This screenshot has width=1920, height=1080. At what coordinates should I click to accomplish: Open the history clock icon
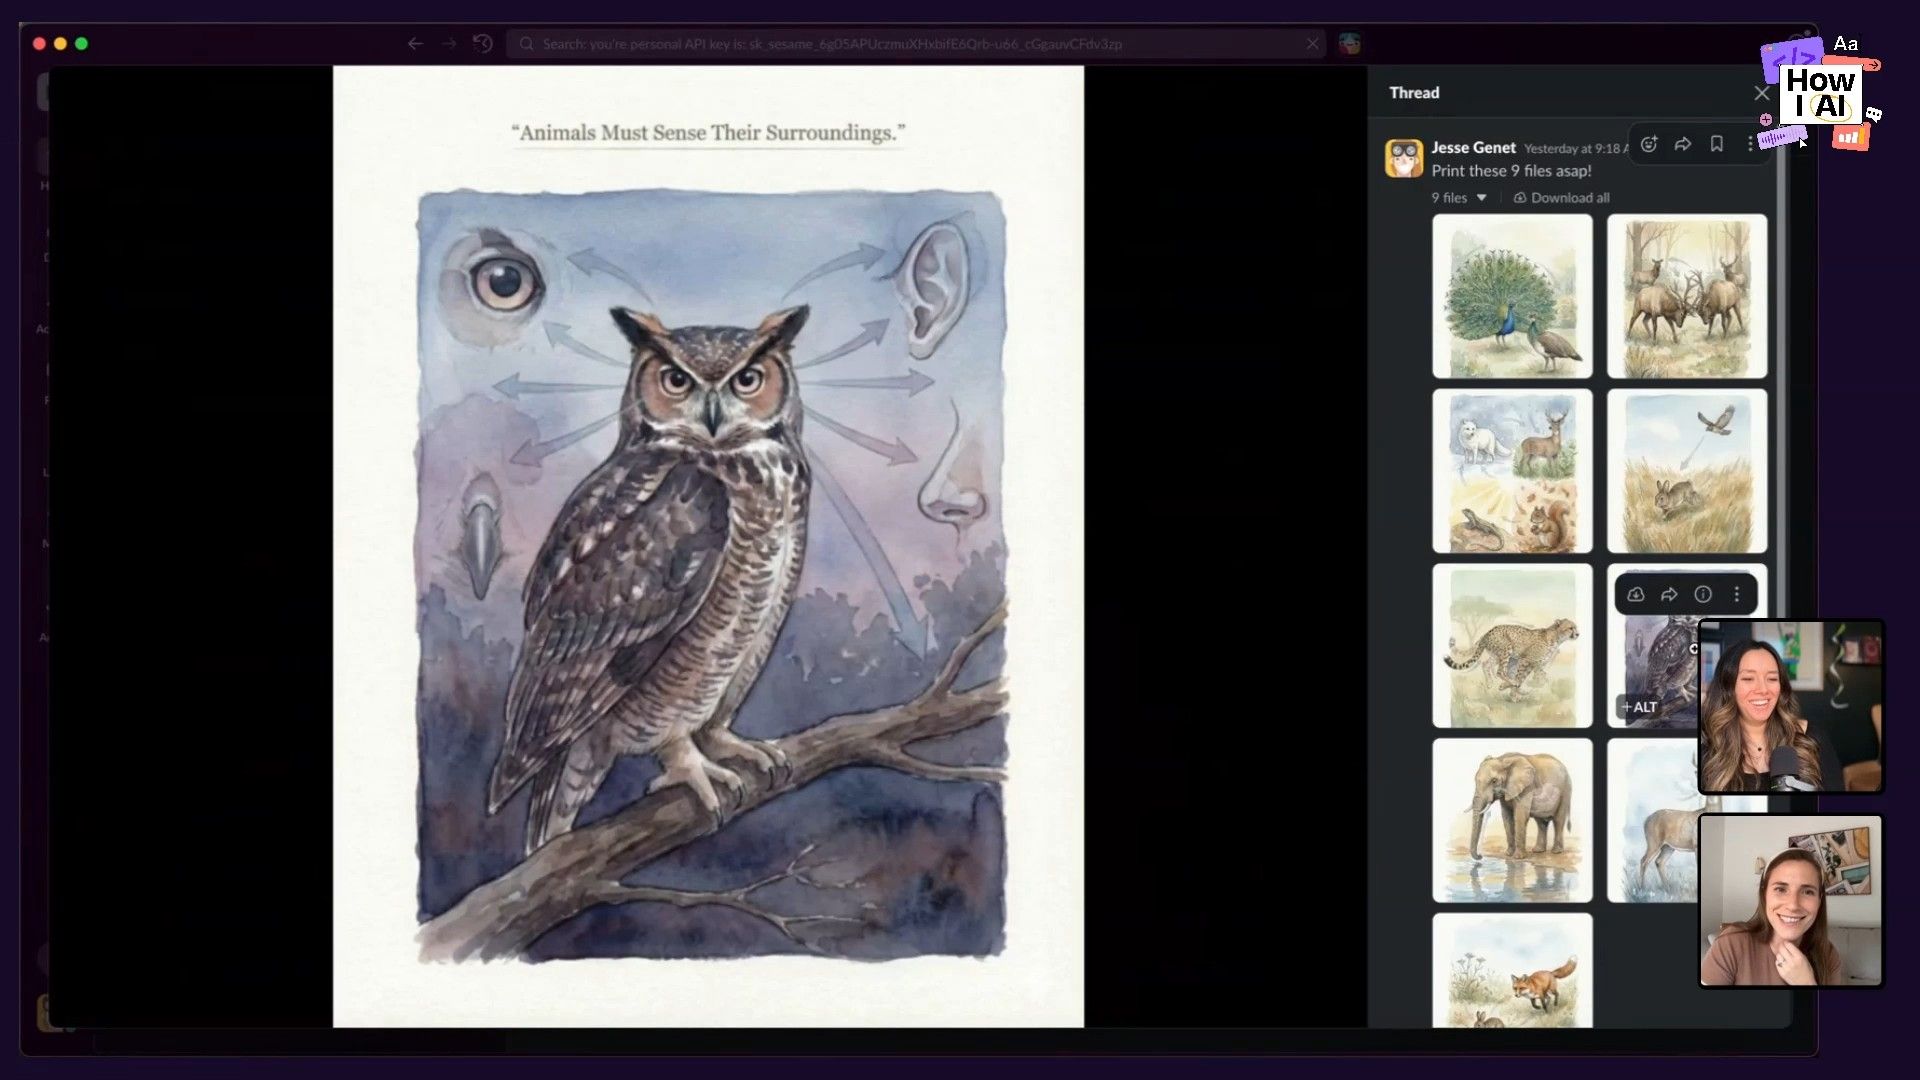[483, 44]
